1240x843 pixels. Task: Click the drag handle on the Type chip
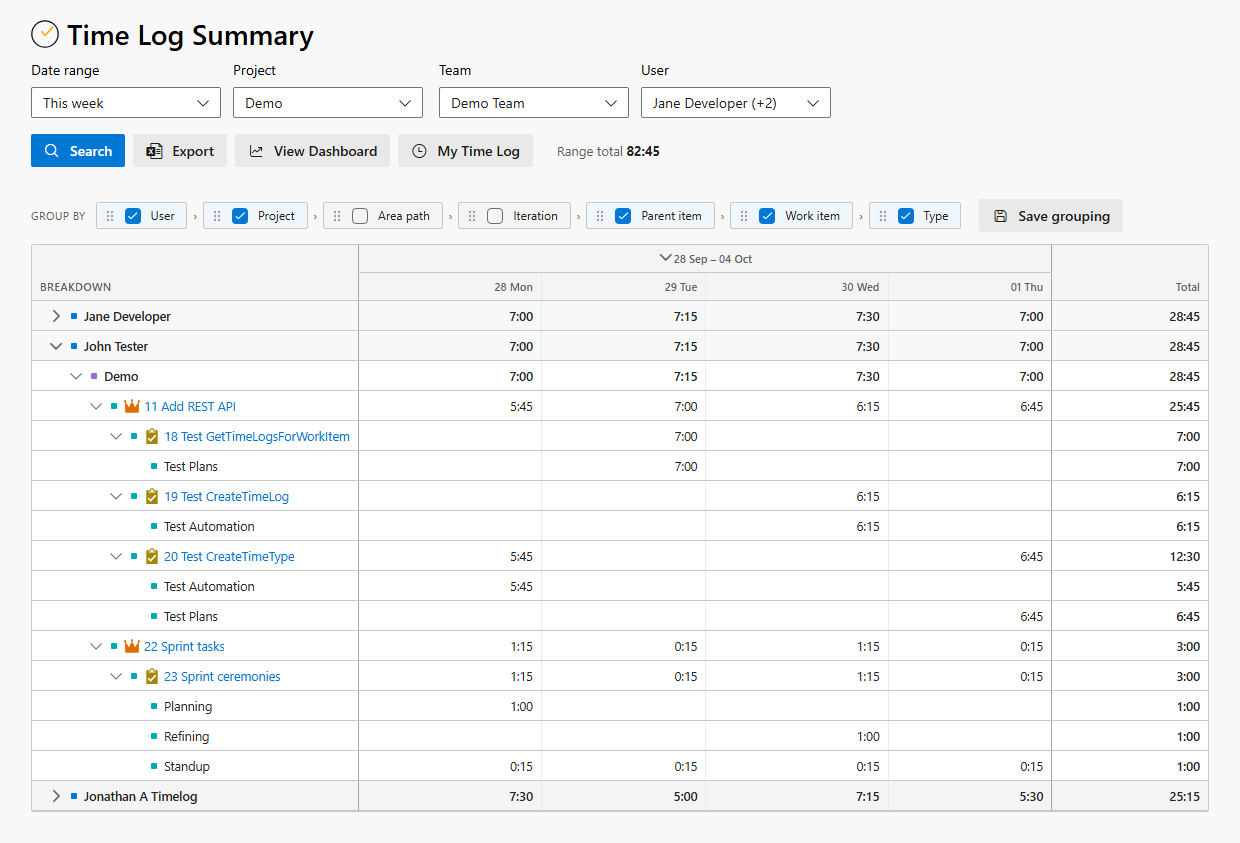883,216
